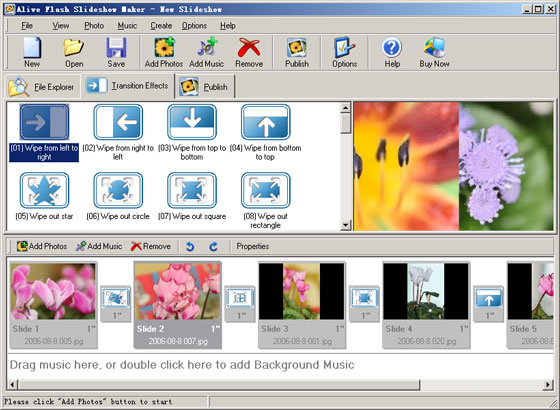Open the Help menu in the menu bar
The height and width of the screenshot is (410, 560).
[x=228, y=26]
